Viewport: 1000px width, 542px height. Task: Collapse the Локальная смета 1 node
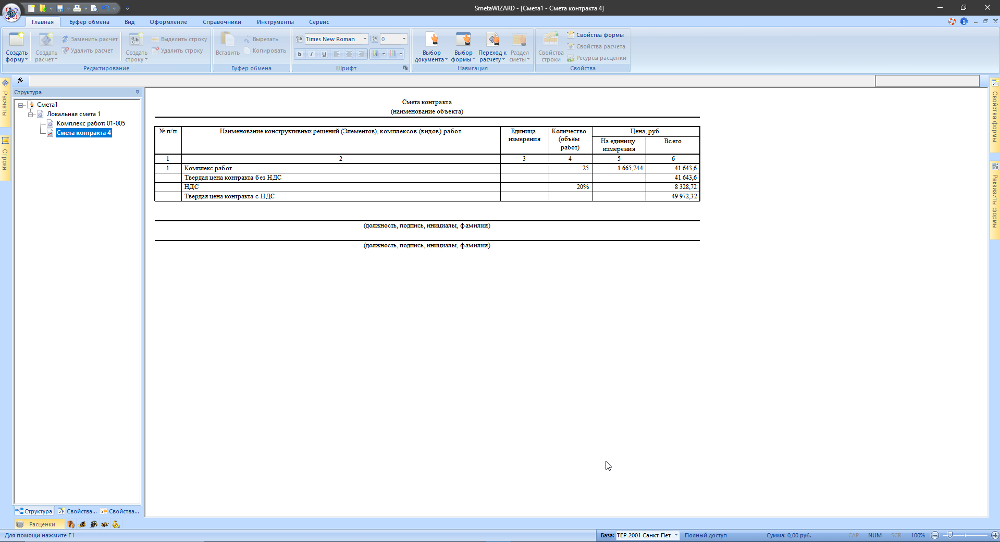(x=30, y=114)
